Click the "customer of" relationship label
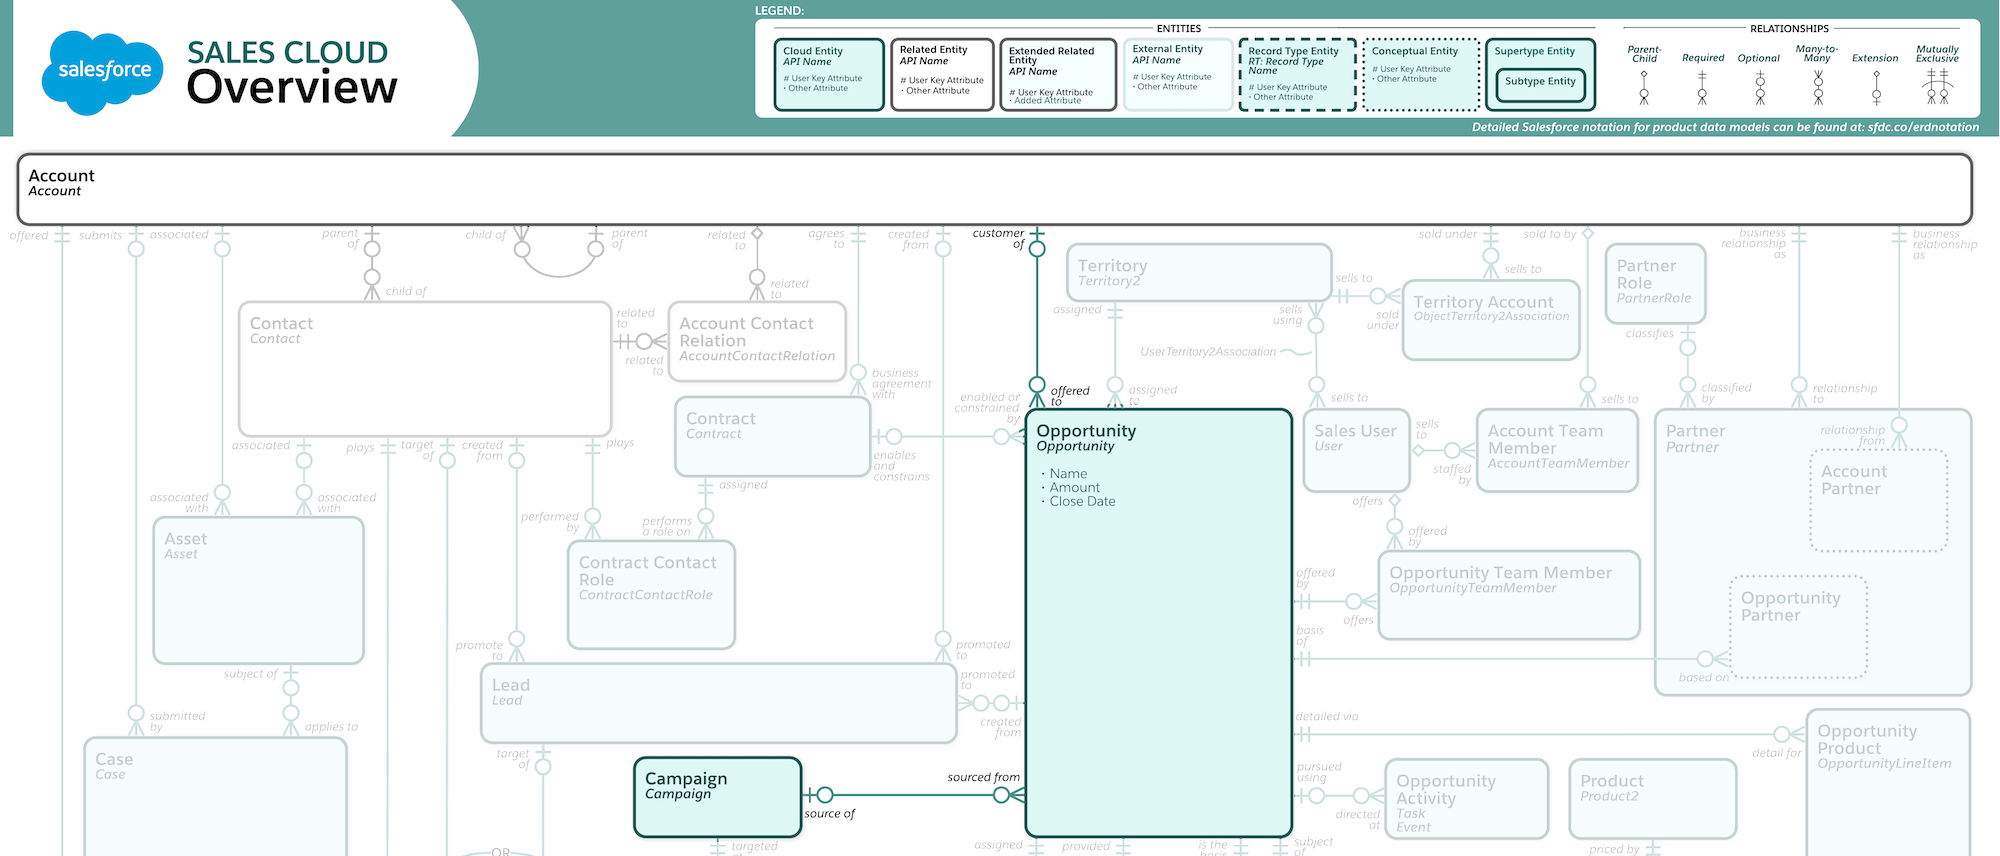The image size is (2000, 856). coord(999,238)
